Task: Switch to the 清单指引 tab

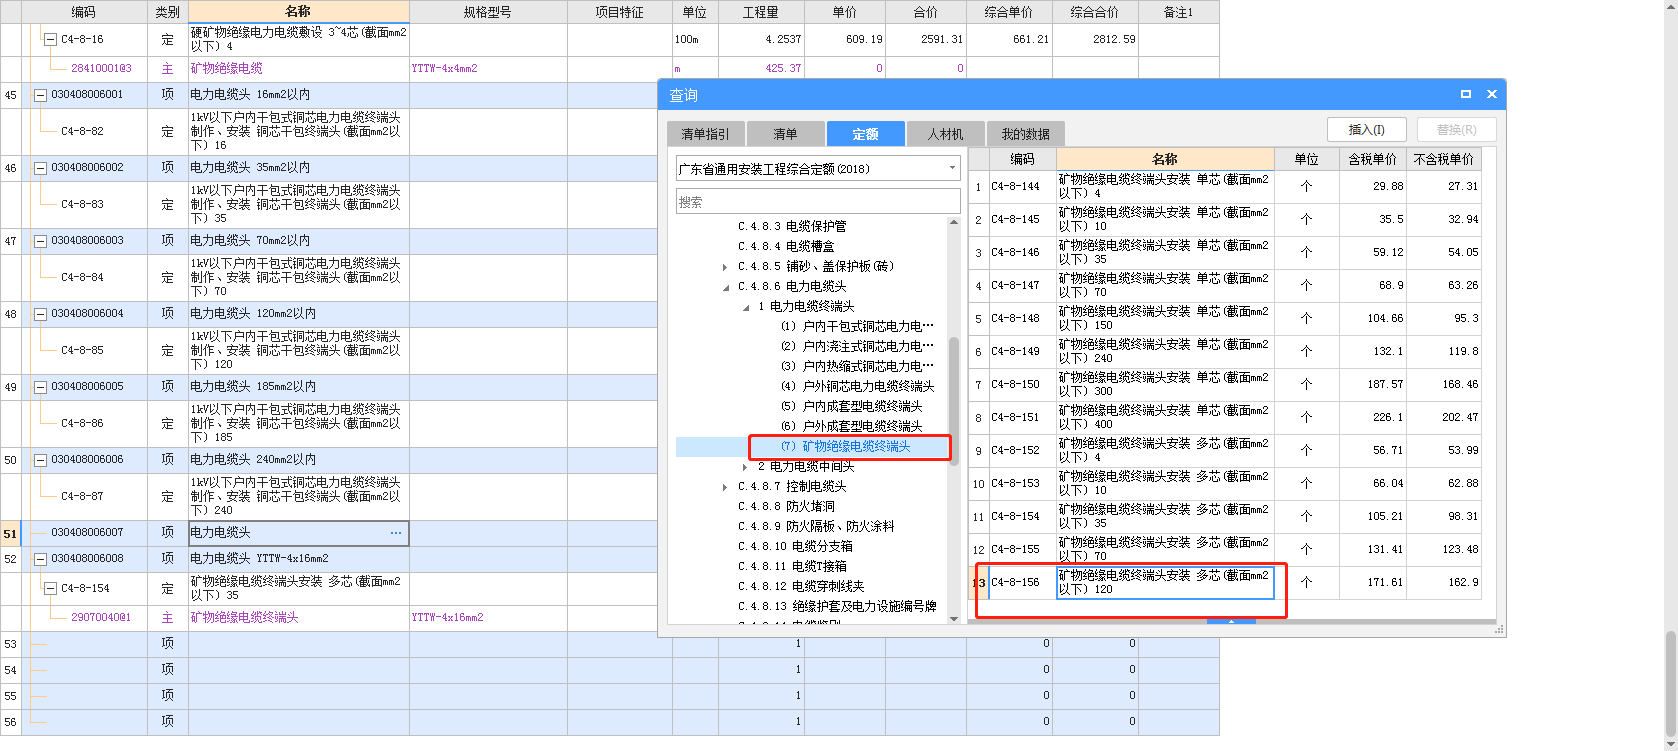Action: (x=705, y=134)
